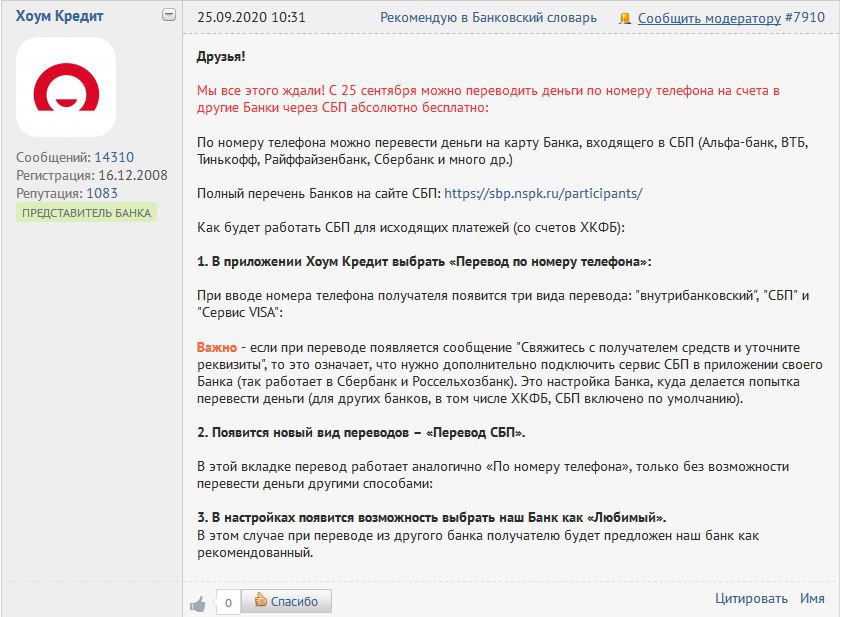Click heading 3. В настройках появится возможность
This screenshot has height=617, width=842.
431,518
